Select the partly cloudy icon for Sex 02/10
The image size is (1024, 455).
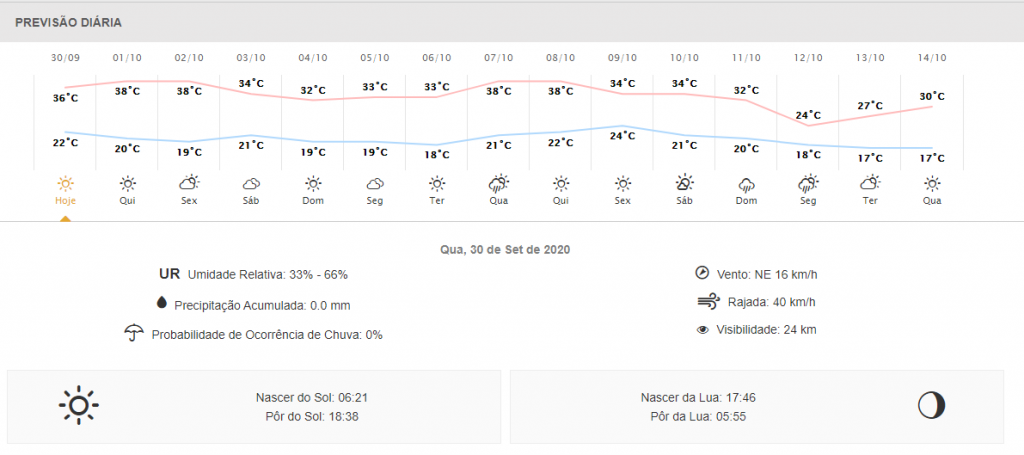189,183
